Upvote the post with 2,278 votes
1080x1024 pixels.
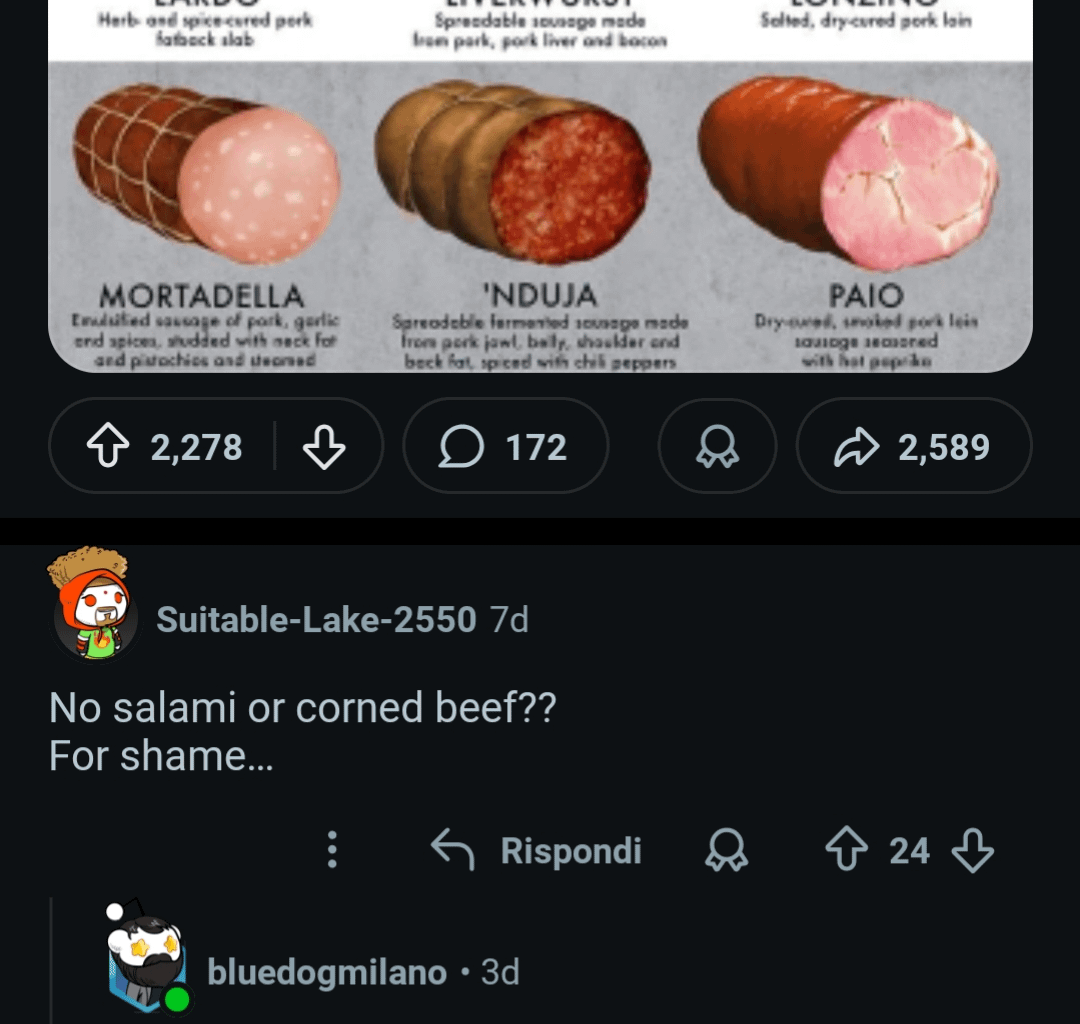pos(107,447)
